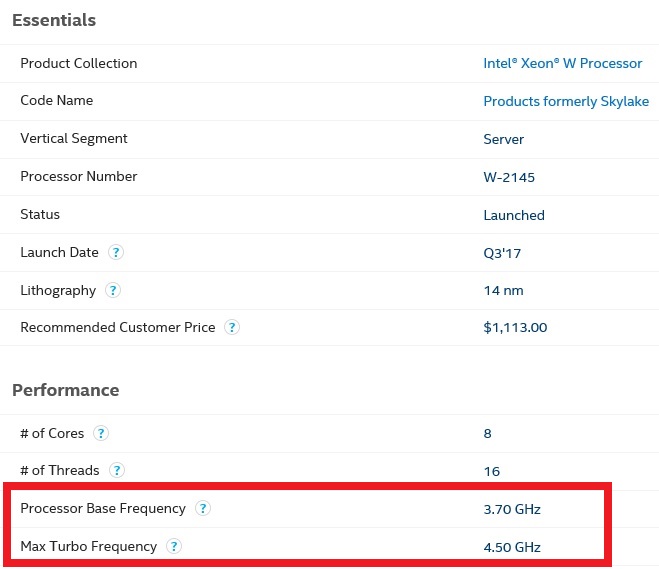
Task: Select the thread count value 16
Action: (x=492, y=472)
